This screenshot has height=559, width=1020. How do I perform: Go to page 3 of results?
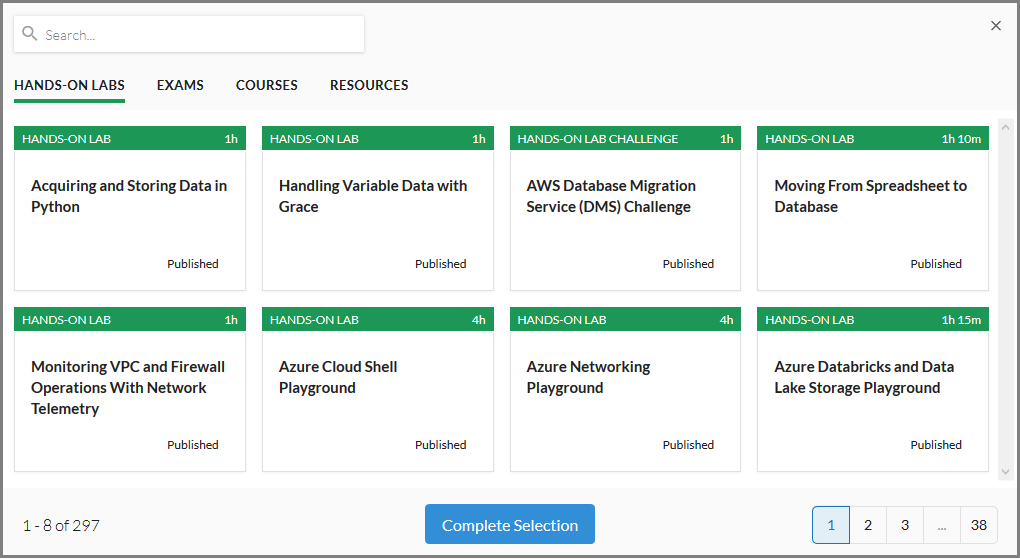click(x=905, y=525)
